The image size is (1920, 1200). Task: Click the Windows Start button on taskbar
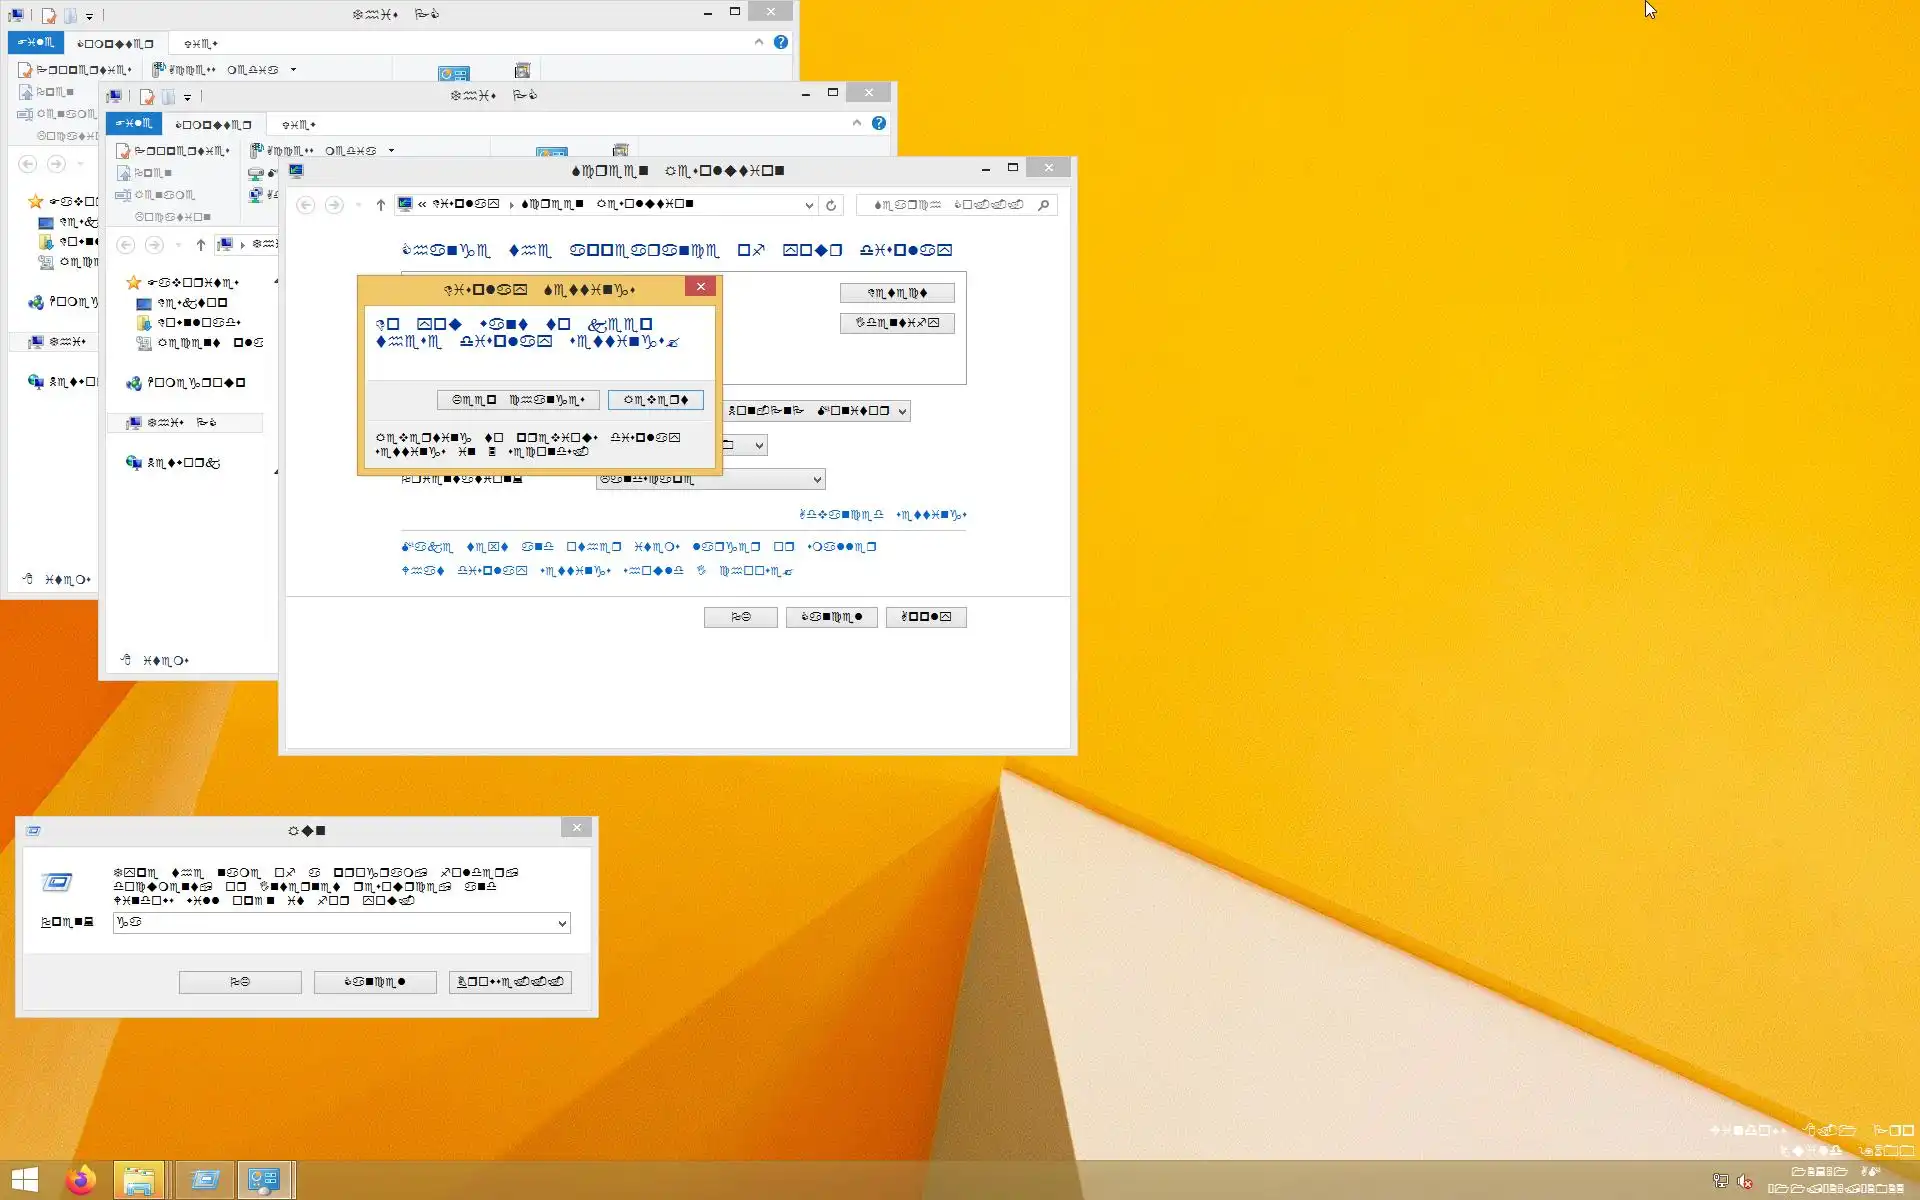click(24, 1180)
